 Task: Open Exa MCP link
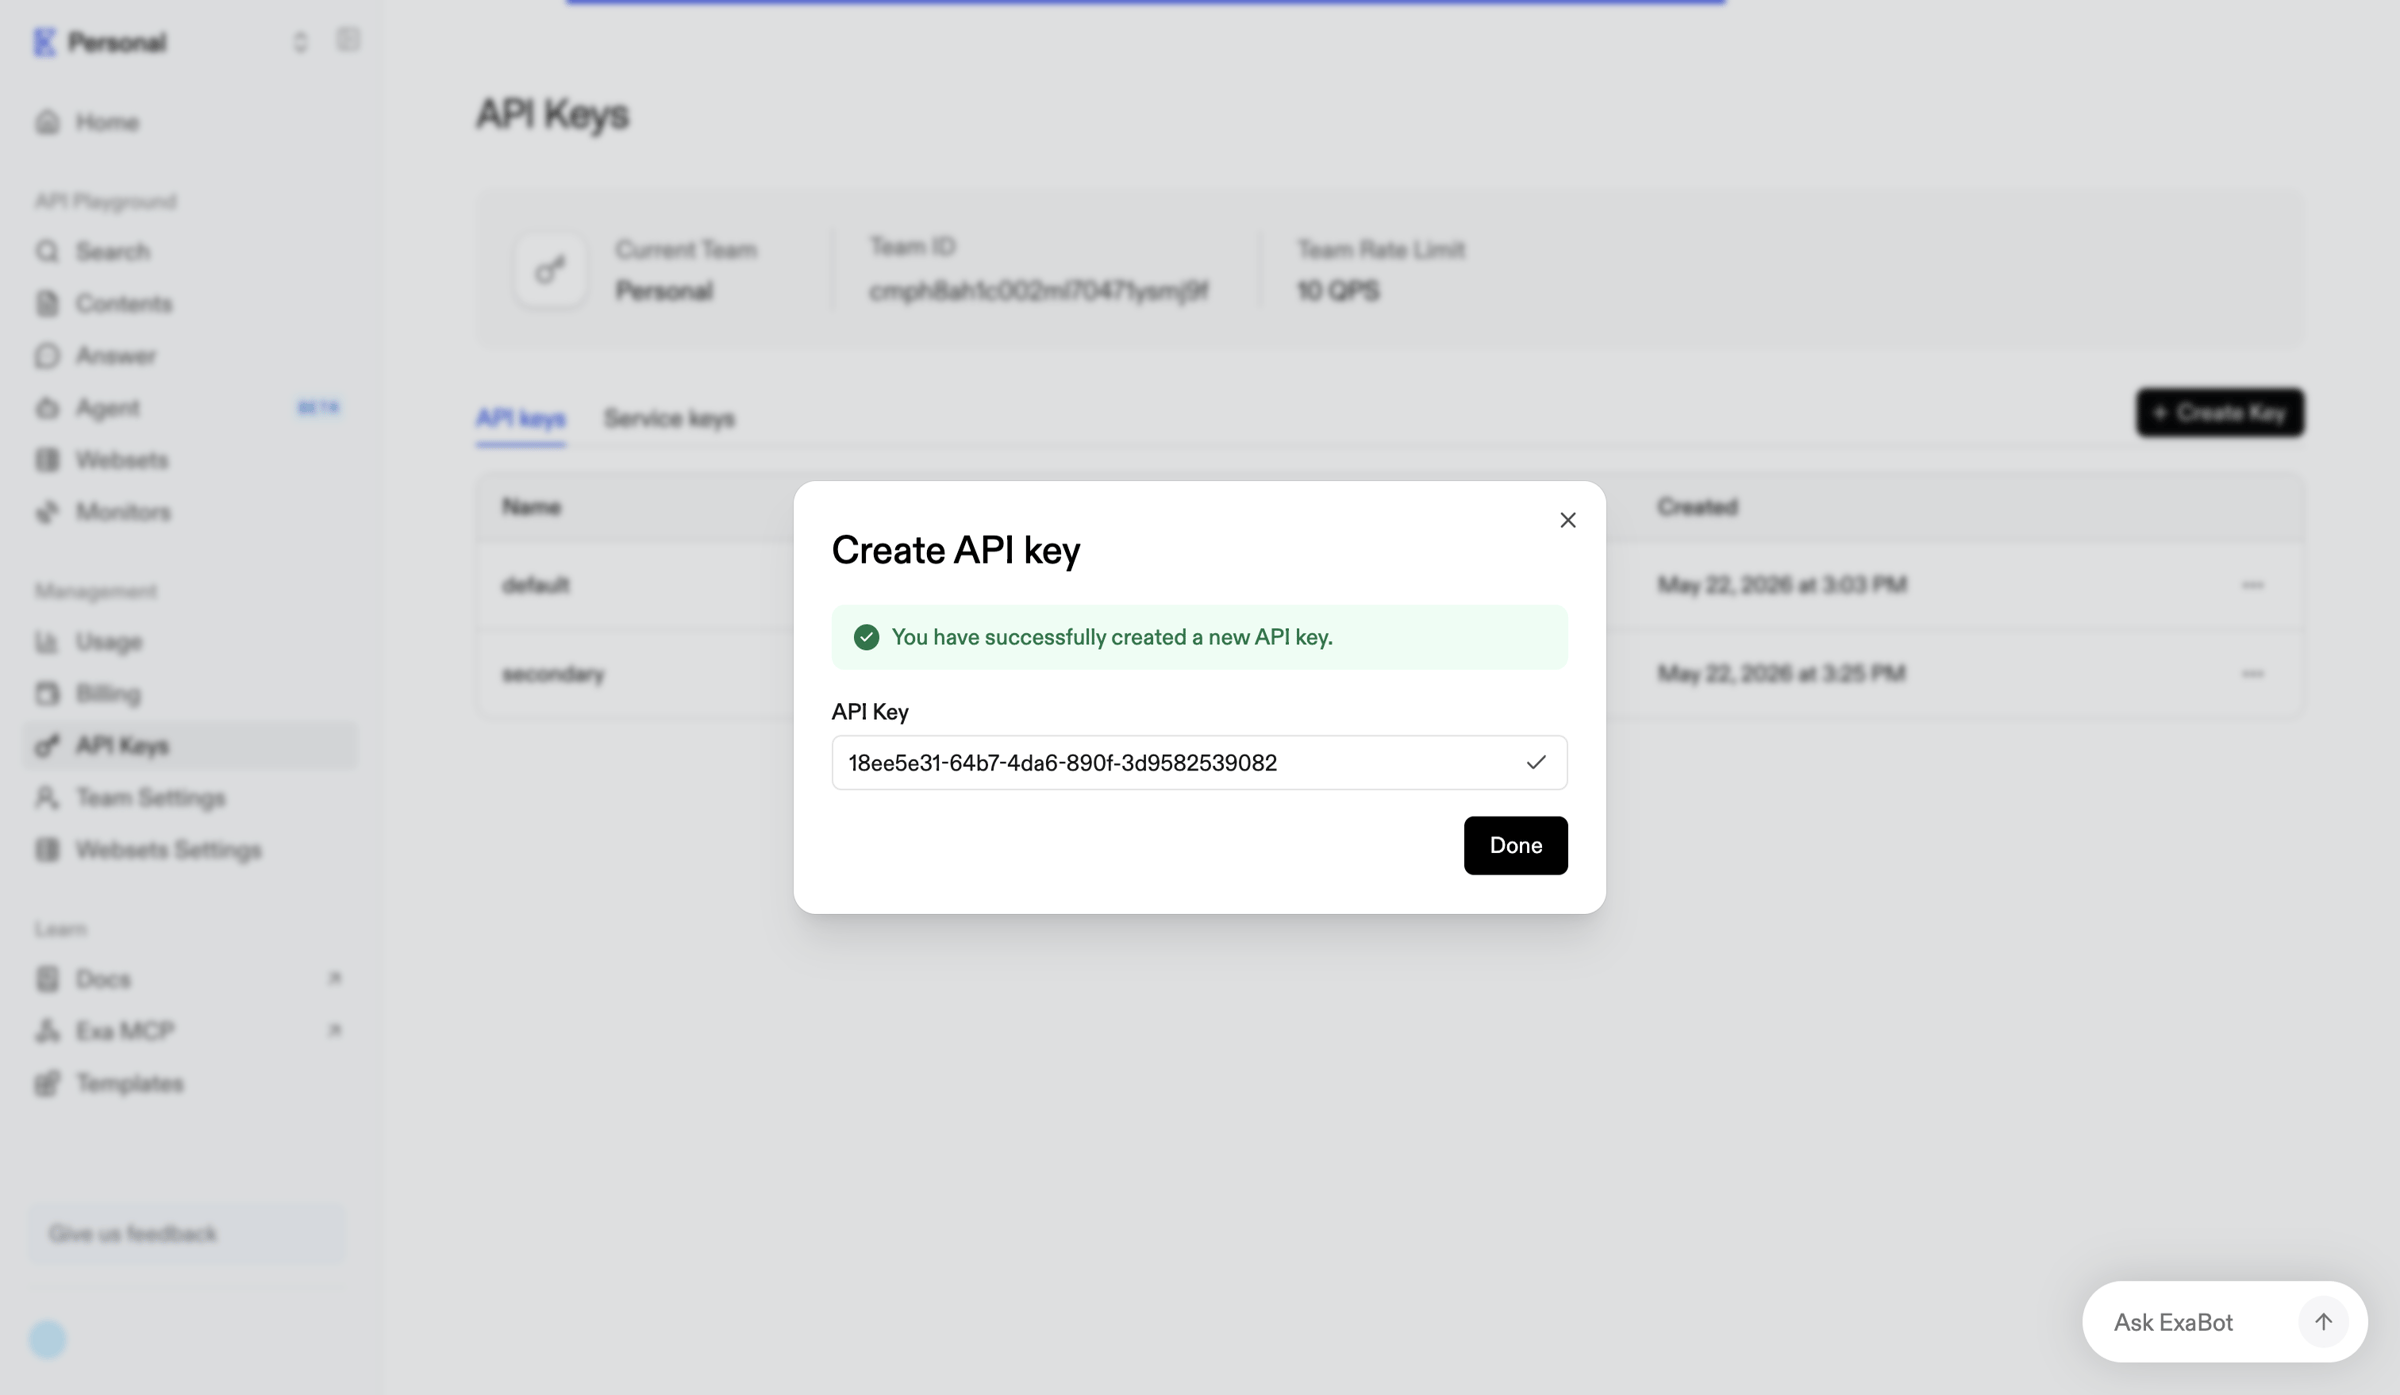pos(190,1030)
